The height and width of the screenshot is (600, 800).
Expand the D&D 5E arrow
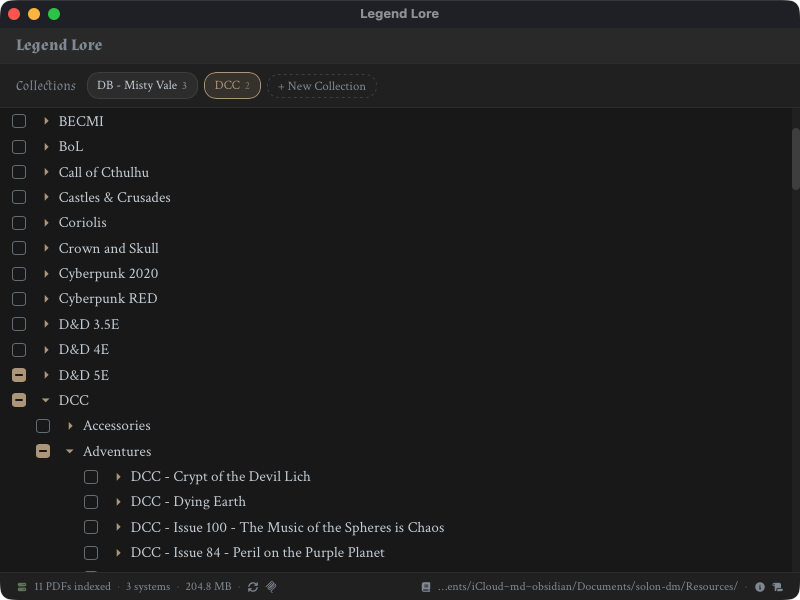point(46,375)
